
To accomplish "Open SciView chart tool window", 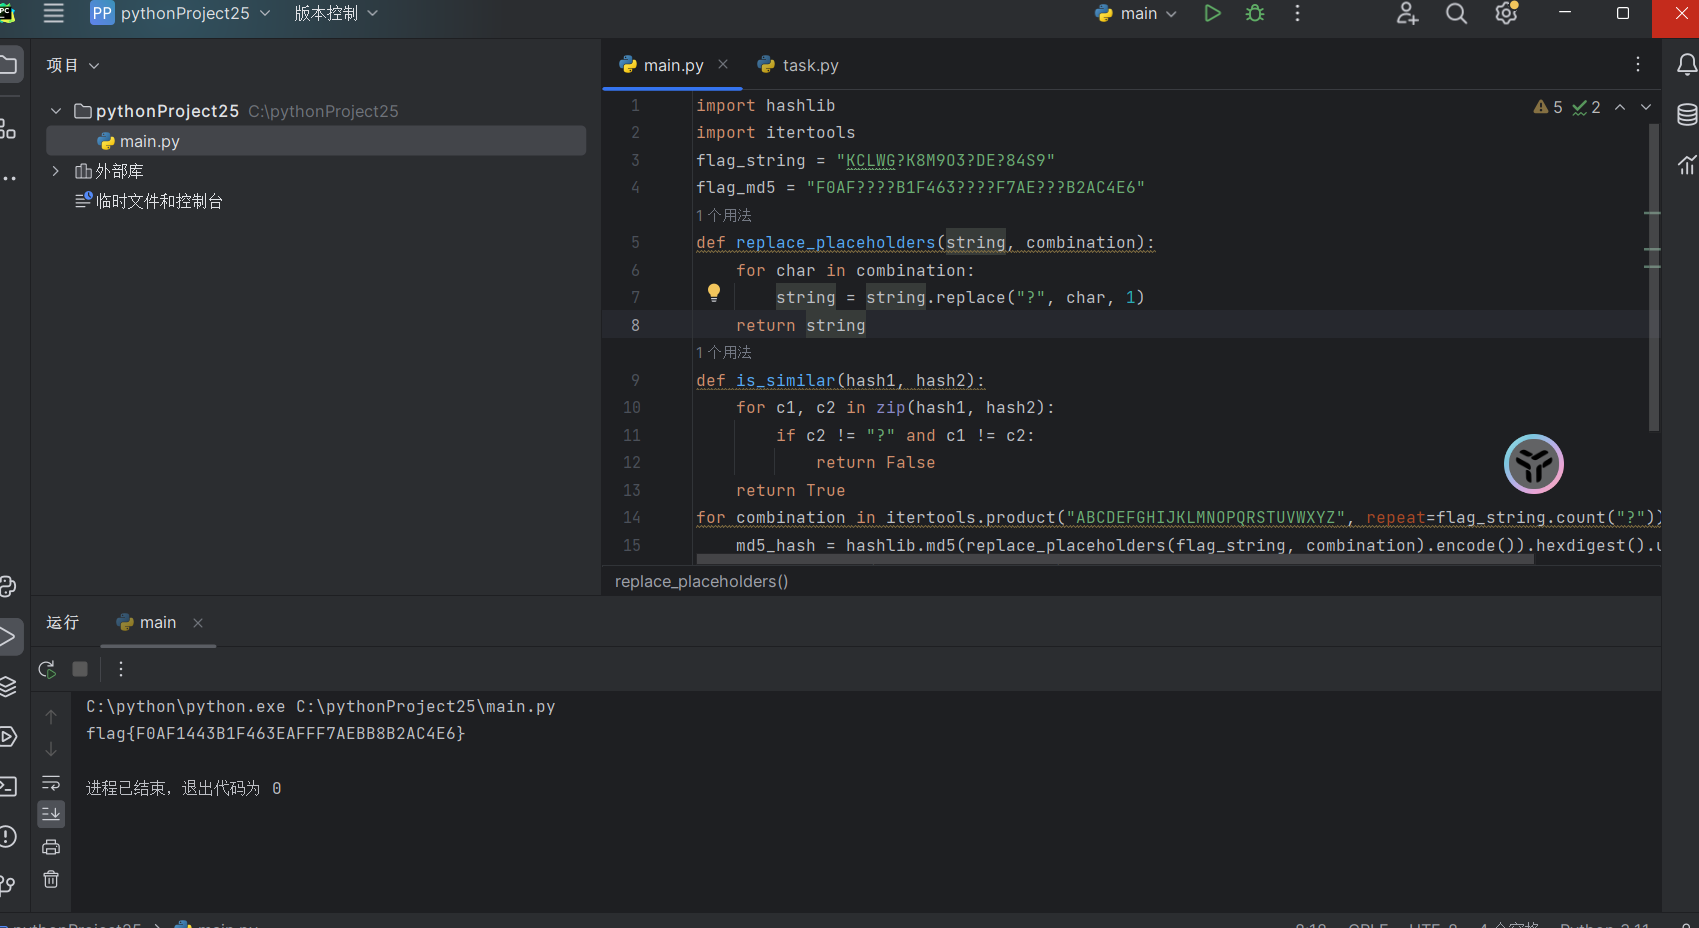I will (1686, 165).
